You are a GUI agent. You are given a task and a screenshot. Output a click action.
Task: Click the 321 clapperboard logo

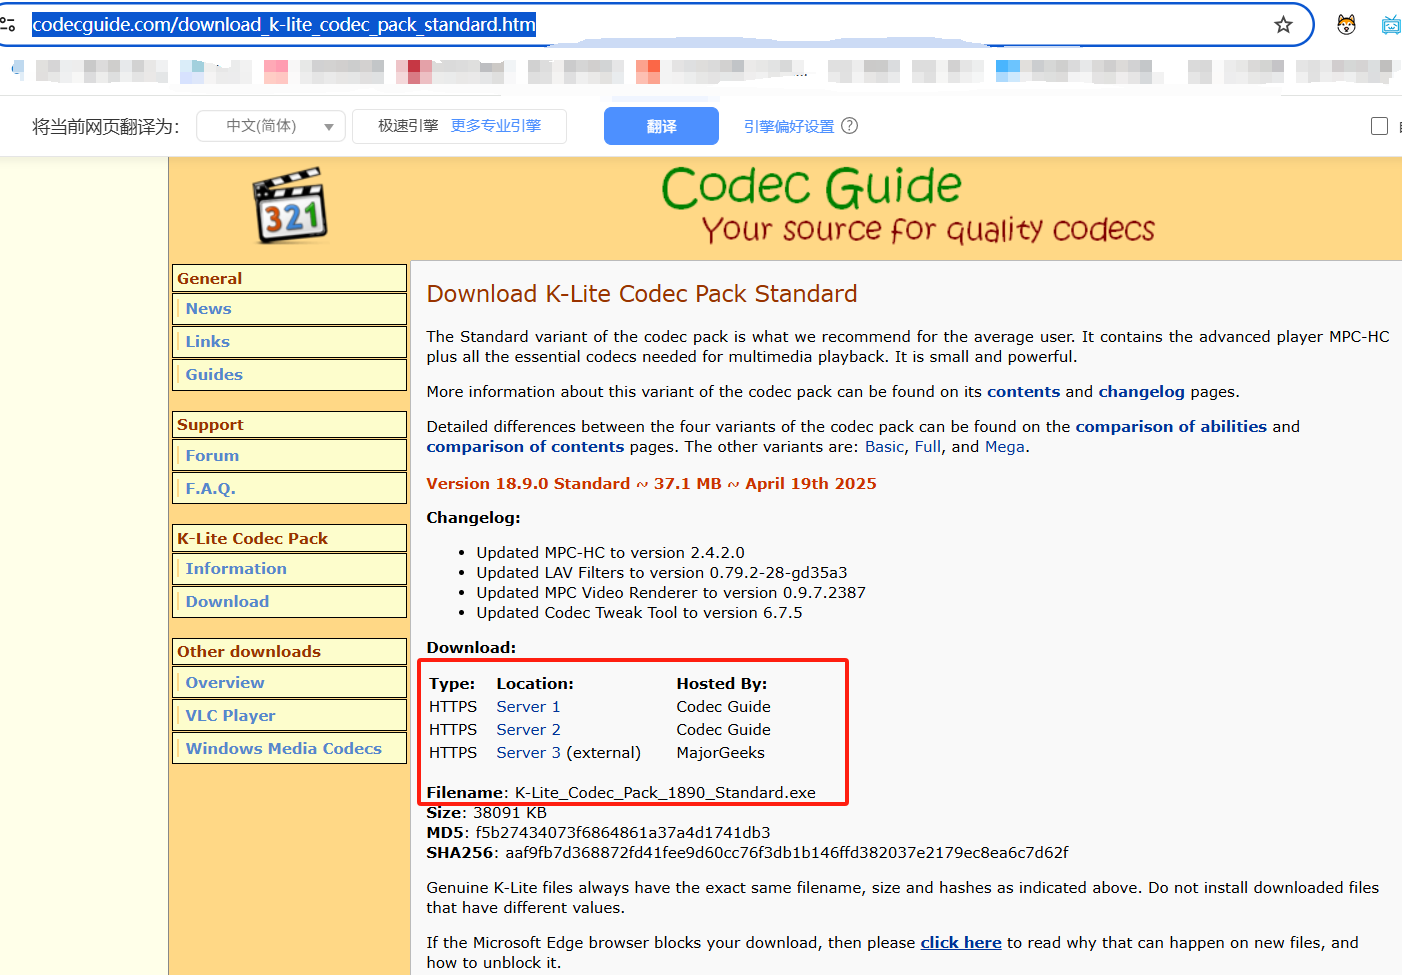[x=290, y=205]
